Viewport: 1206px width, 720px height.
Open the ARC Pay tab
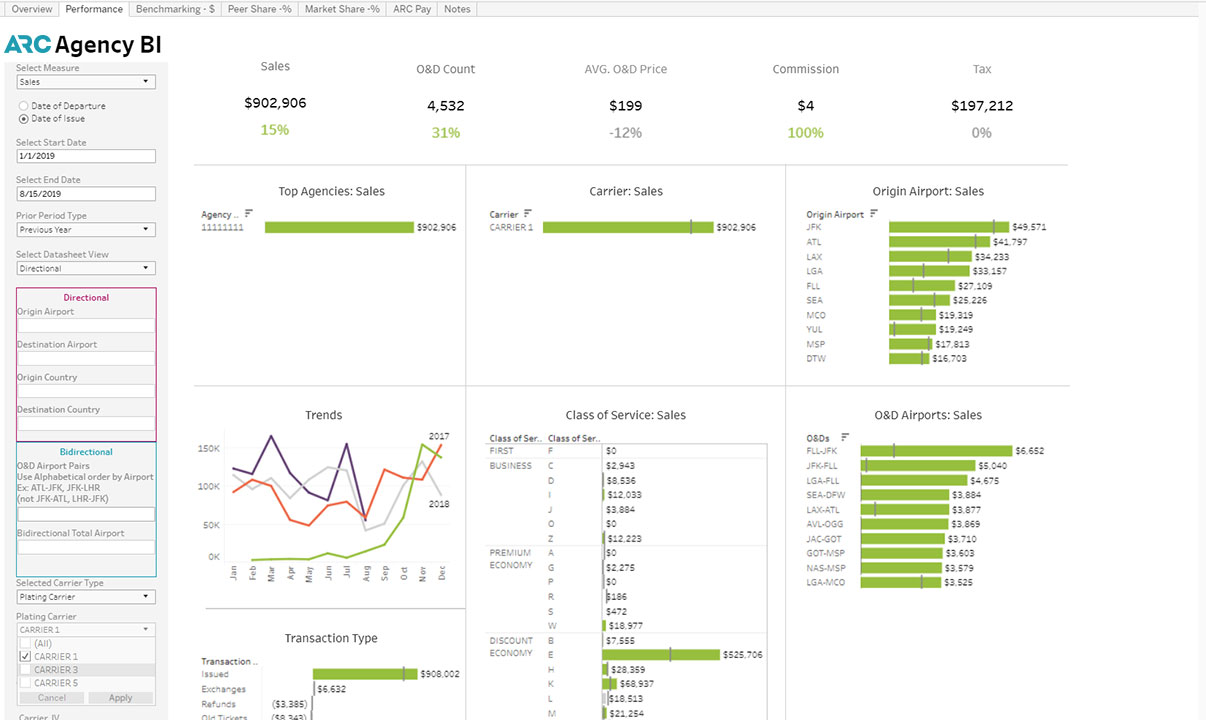click(413, 9)
